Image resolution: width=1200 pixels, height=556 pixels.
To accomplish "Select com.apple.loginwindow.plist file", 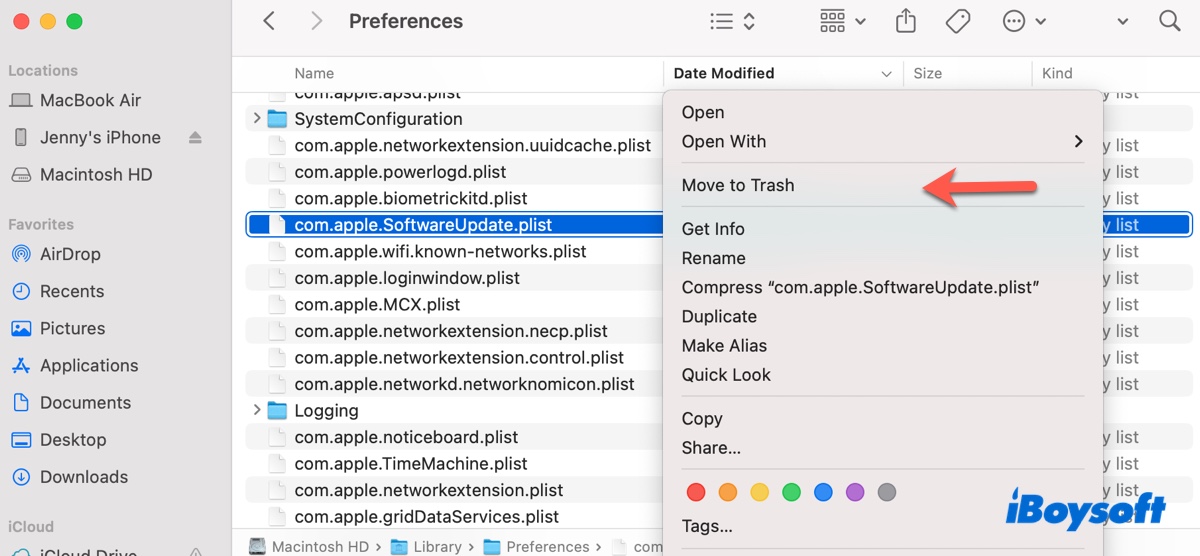I will click(x=407, y=278).
